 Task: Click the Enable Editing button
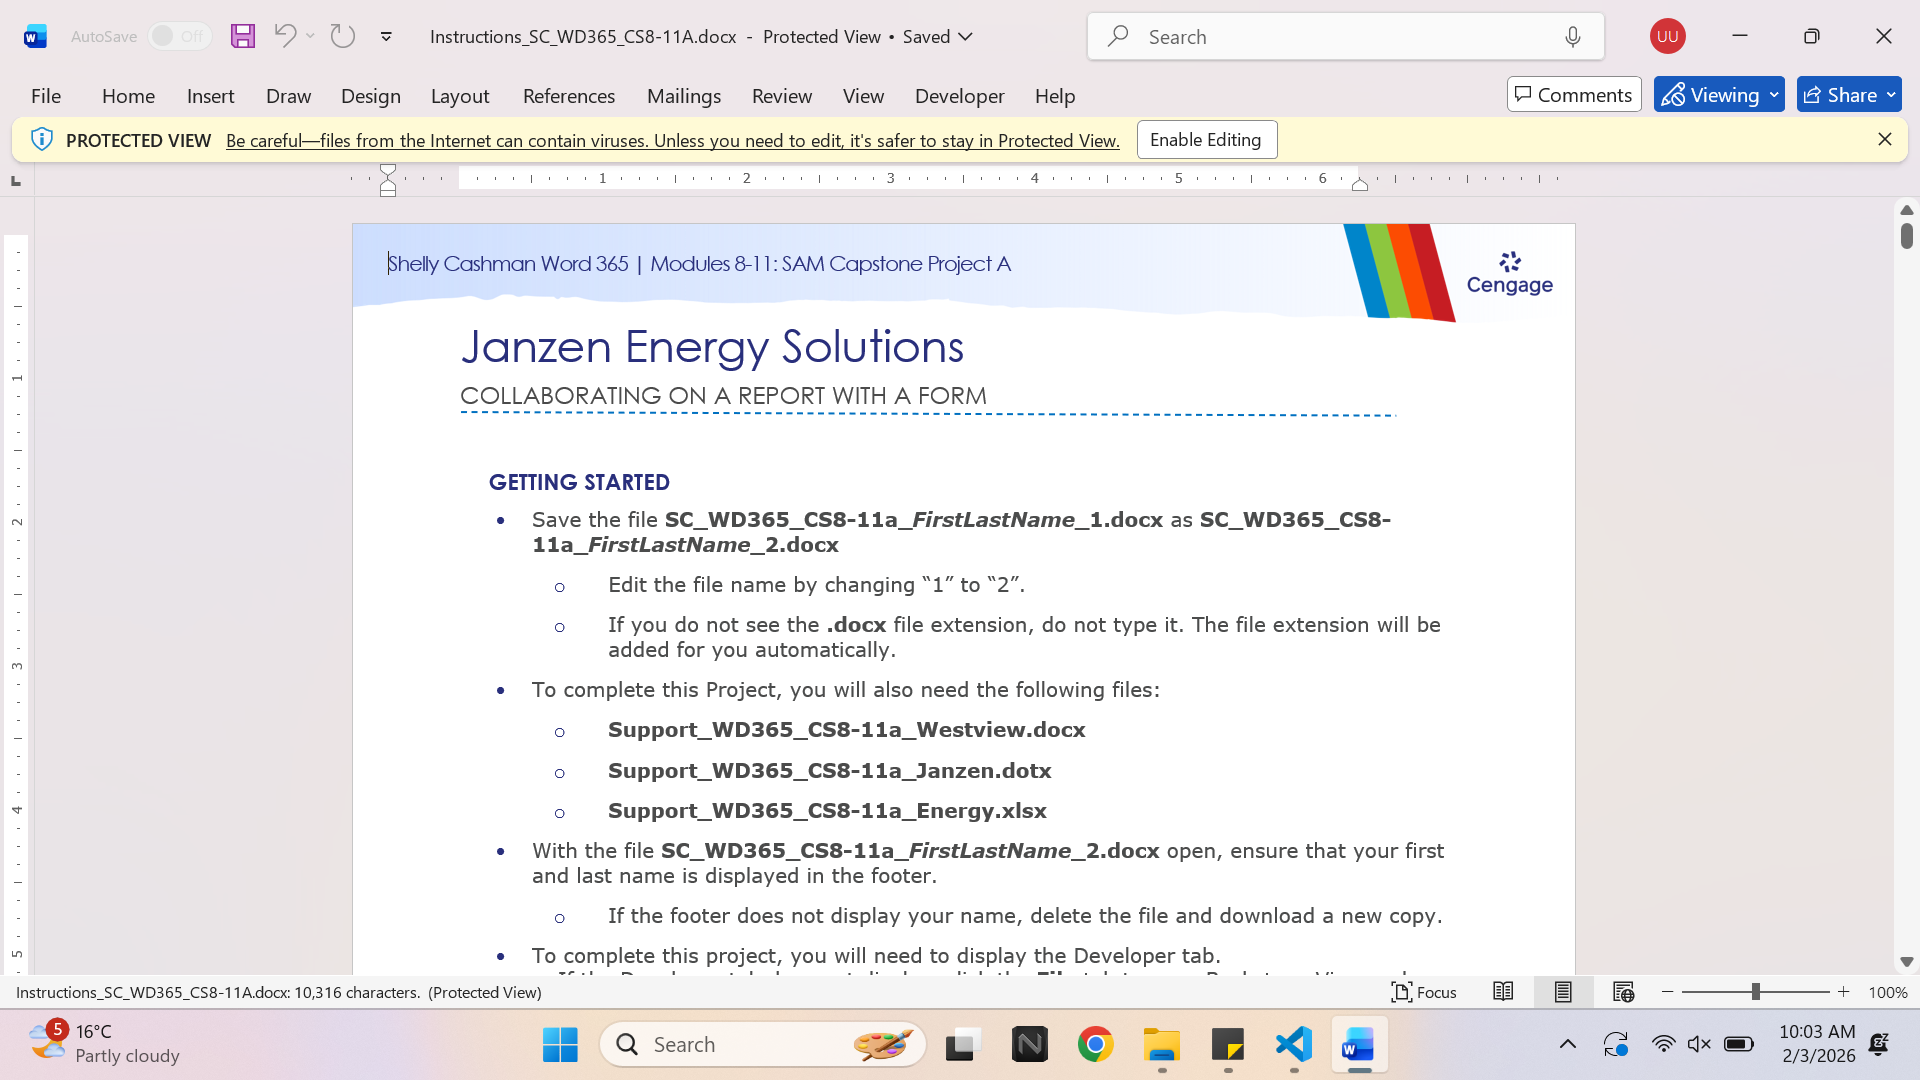click(1206, 140)
